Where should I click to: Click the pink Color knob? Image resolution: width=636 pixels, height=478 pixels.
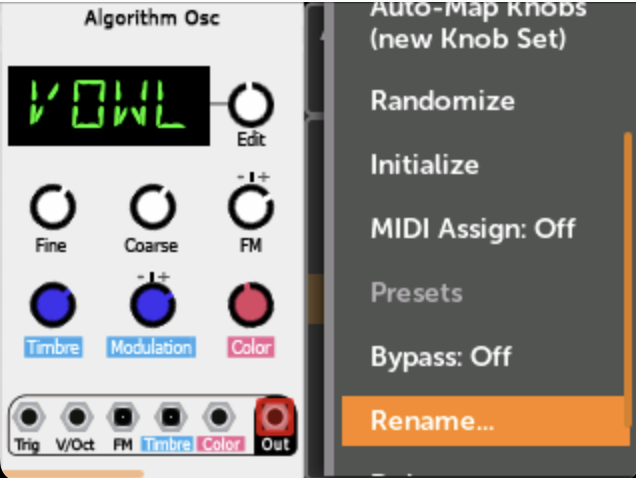pyautogui.click(x=251, y=305)
